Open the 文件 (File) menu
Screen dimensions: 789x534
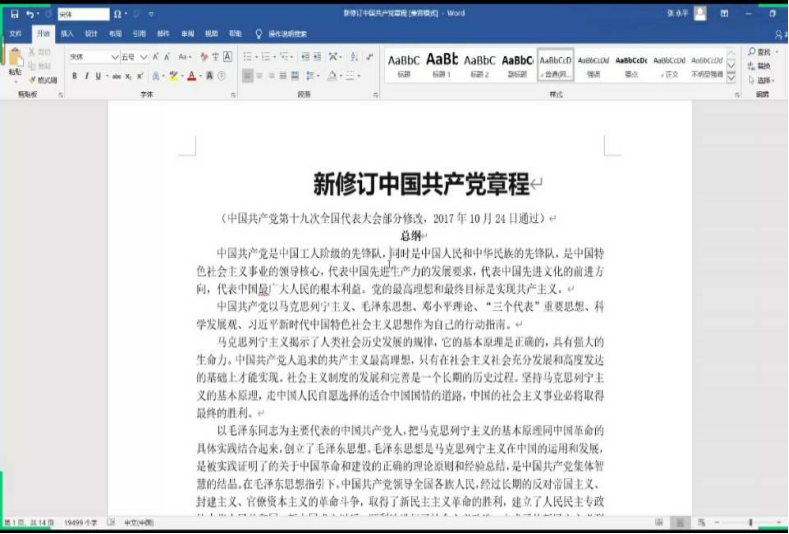15,33
